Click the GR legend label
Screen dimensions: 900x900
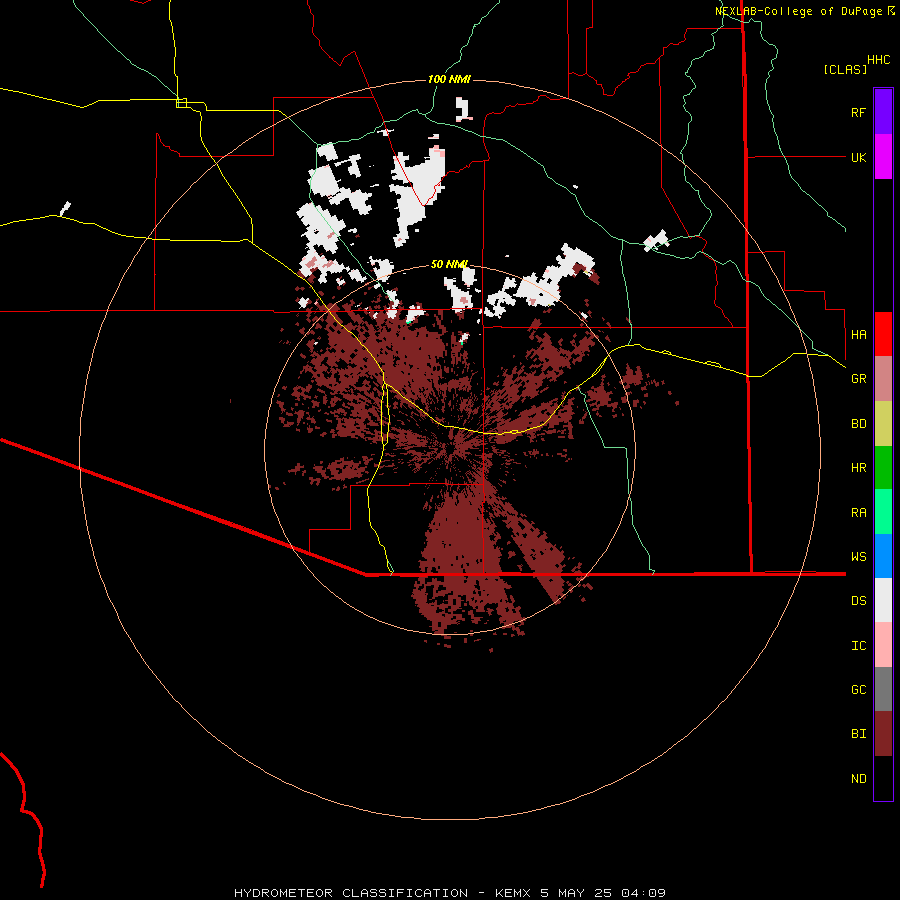858,379
